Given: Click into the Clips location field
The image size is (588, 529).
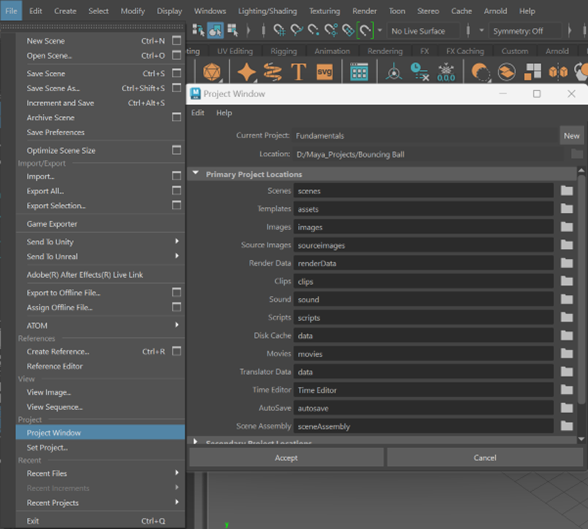Looking at the screenshot, I should (x=423, y=281).
